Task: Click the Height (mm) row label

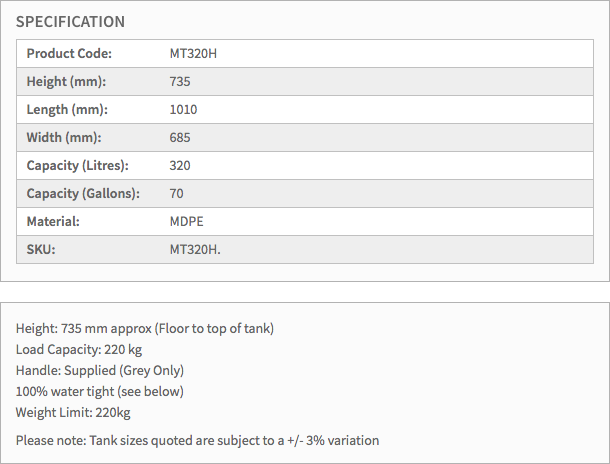Action: [x=66, y=81]
